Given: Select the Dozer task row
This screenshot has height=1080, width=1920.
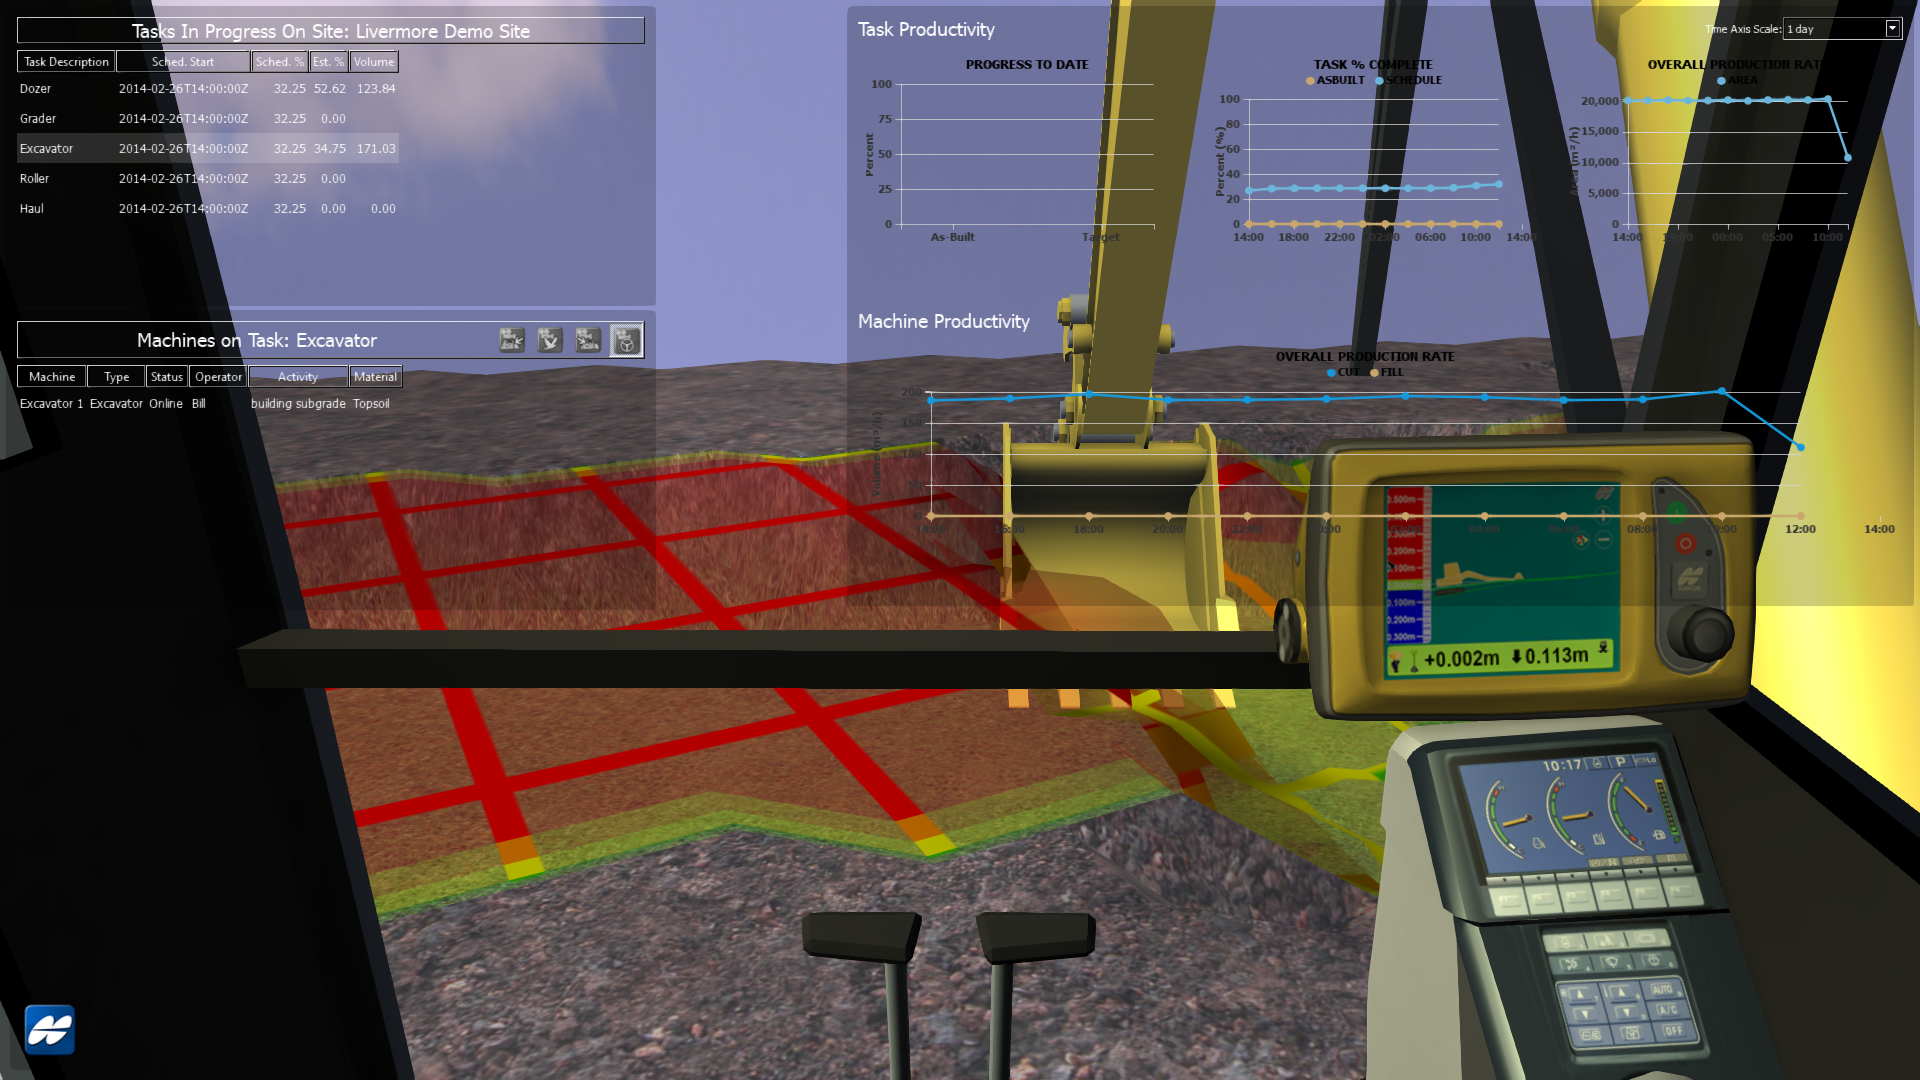Looking at the screenshot, I should point(208,89).
